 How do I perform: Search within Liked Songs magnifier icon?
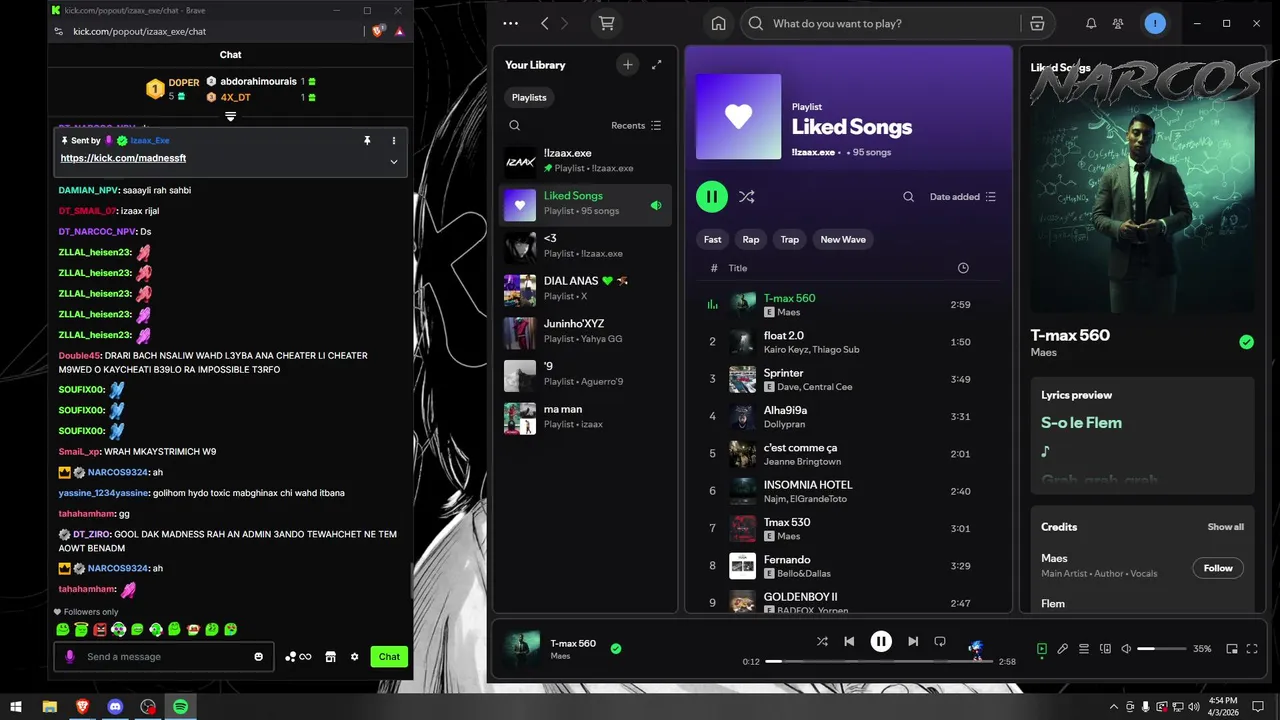[x=908, y=197]
